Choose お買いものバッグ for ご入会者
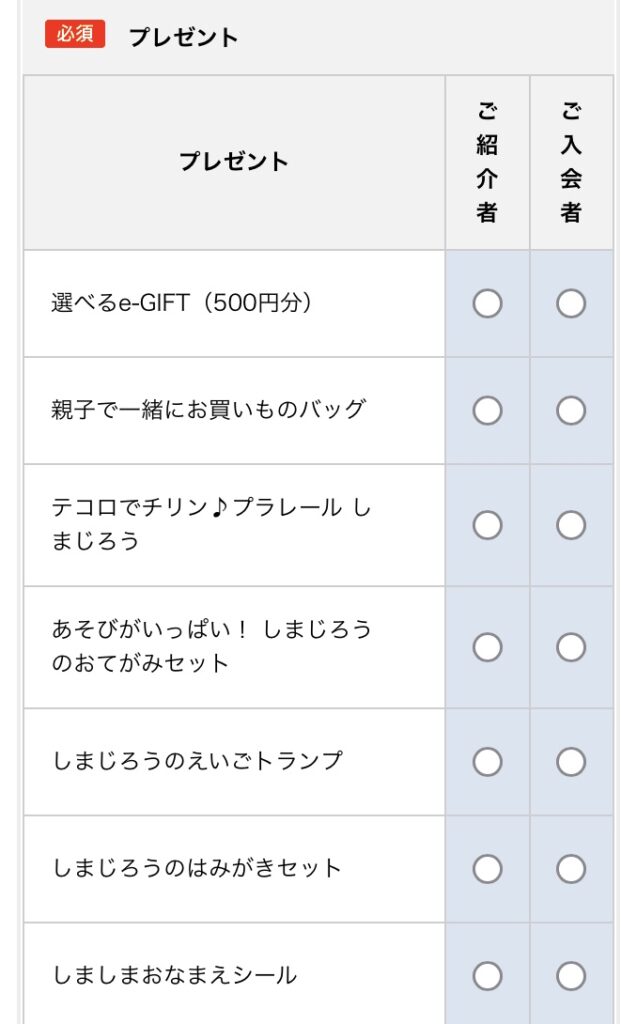The width and height of the screenshot is (621, 1024). pyautogui.click(x=571, y=410)
